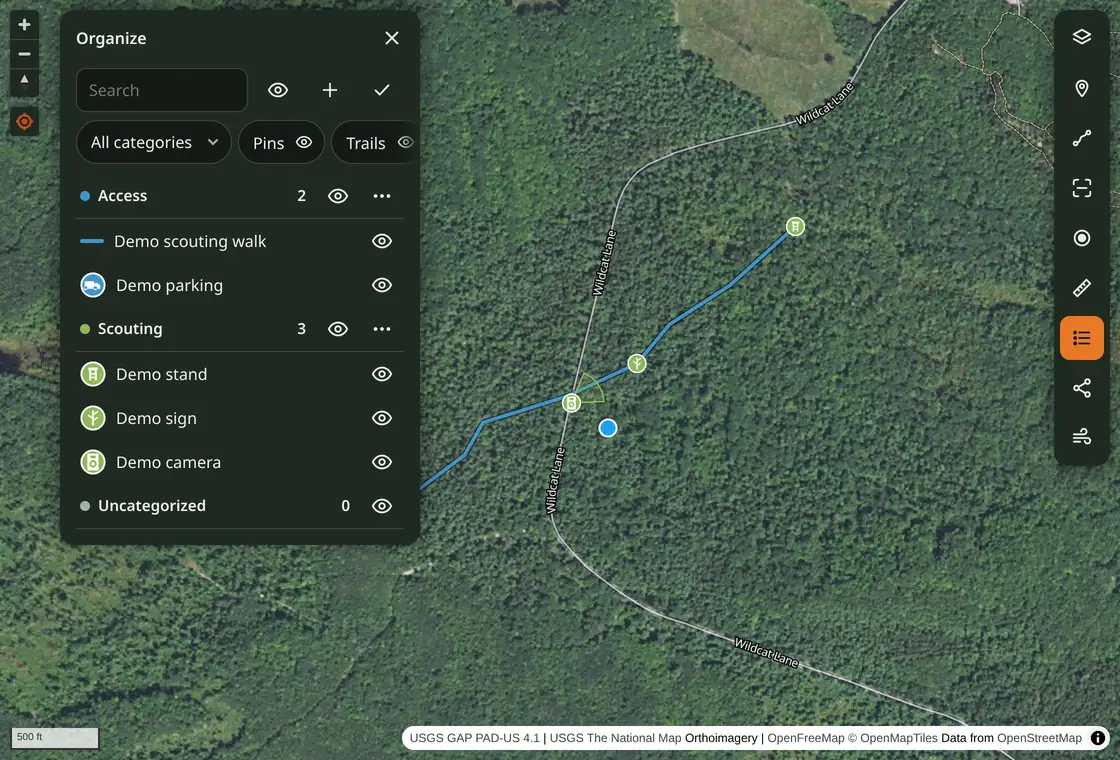
Task: Select Demo parking in list
Action: coord(169,285)
